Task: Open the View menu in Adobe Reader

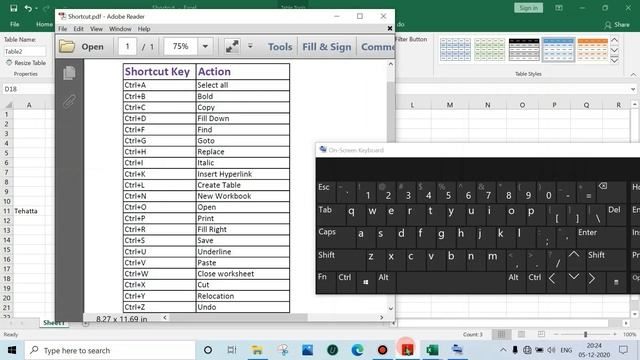Action: tap(96, 29)
